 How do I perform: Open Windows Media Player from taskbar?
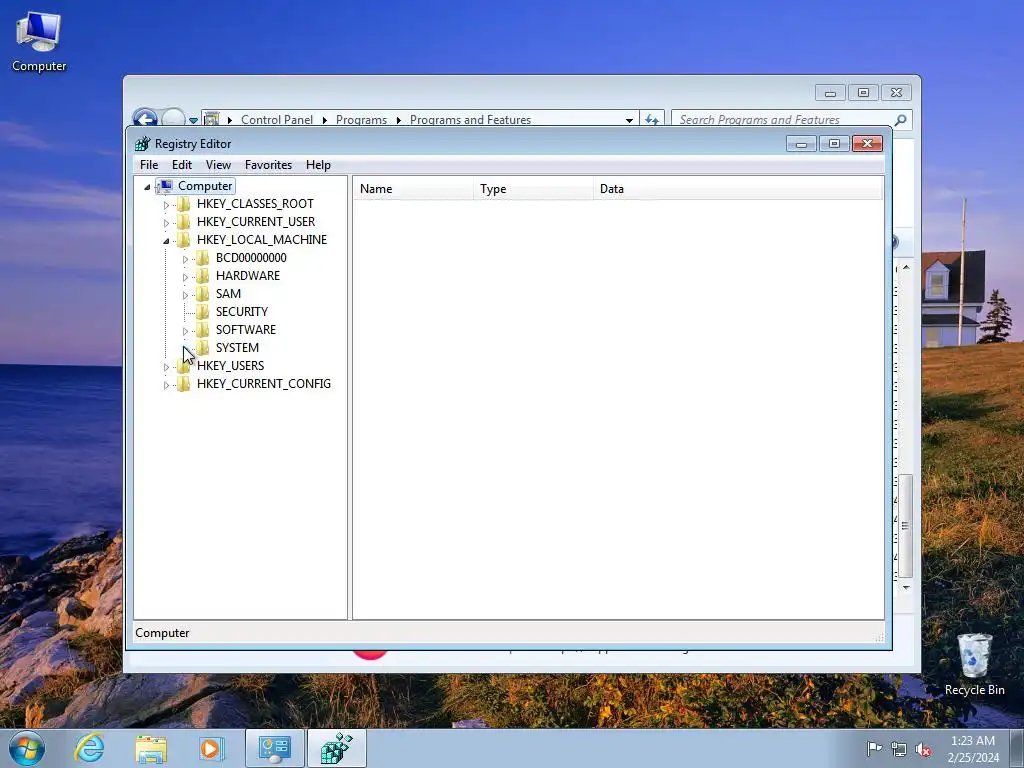coord(211,748)
